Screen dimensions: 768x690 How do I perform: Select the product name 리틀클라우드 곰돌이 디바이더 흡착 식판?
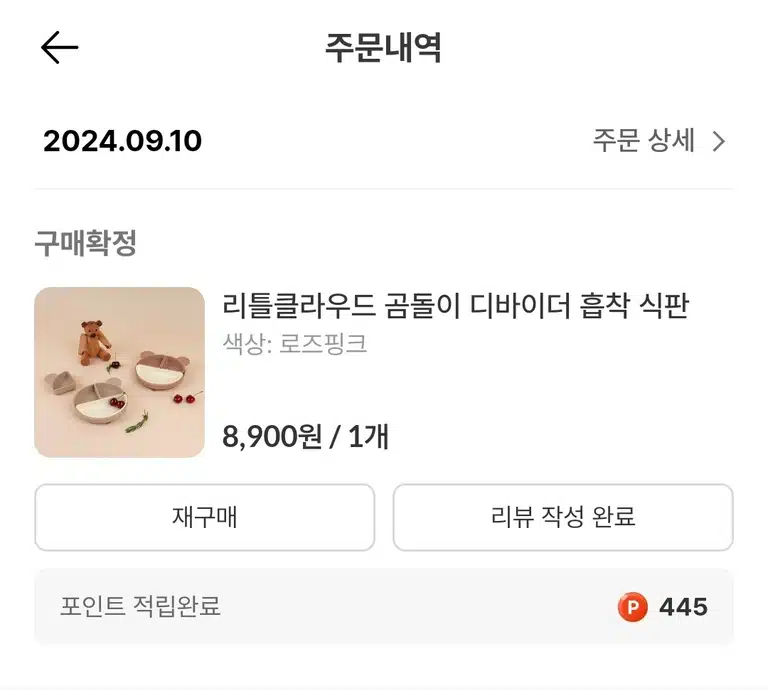coord(456,306)
